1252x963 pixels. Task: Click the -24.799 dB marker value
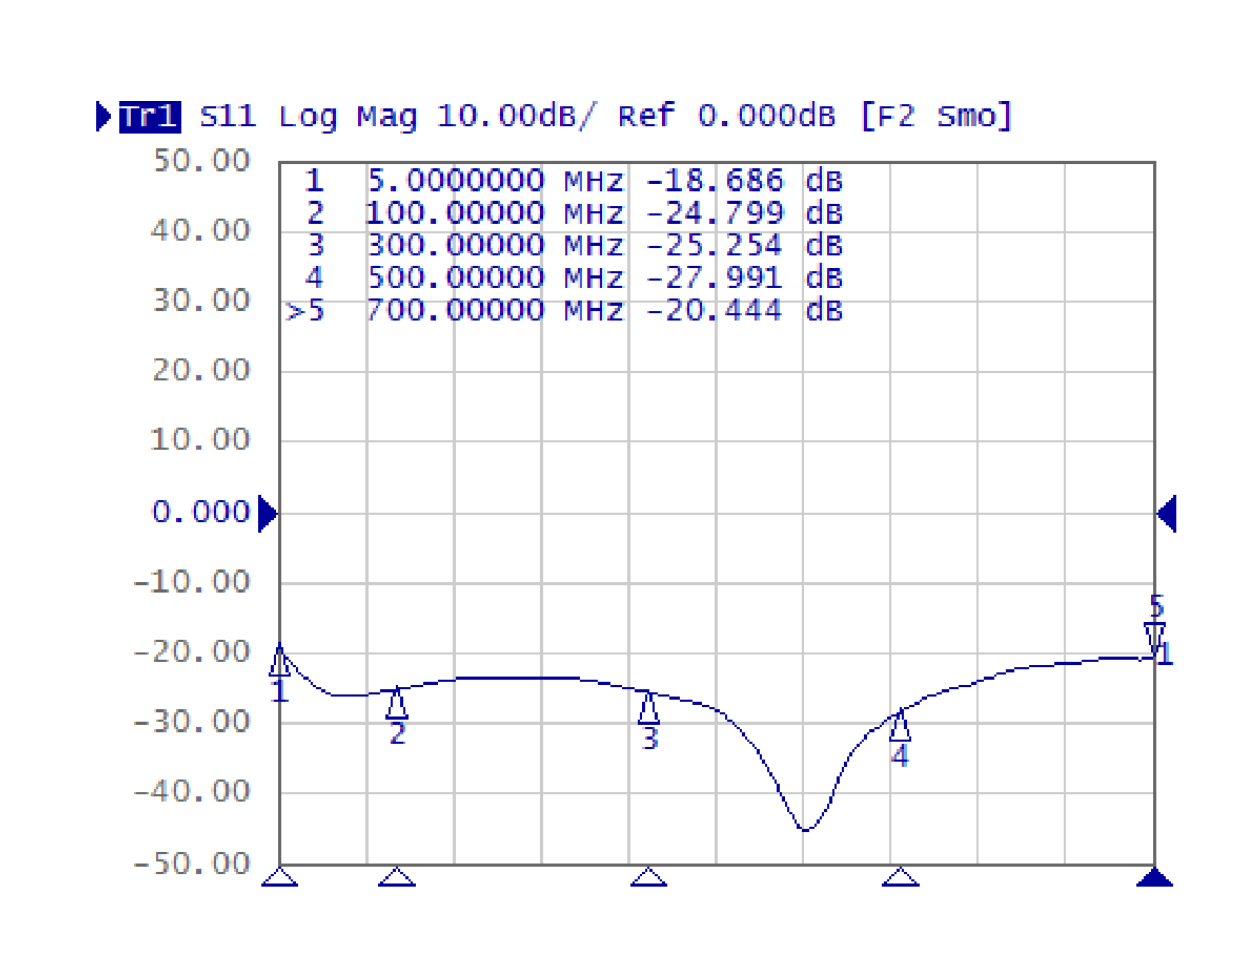coord(744,213)
